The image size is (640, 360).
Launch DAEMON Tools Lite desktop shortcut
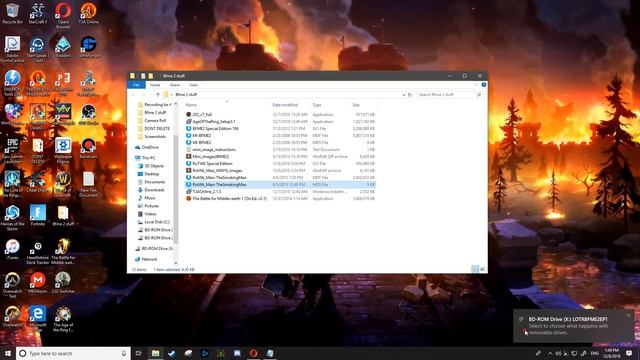click(12, 83)
